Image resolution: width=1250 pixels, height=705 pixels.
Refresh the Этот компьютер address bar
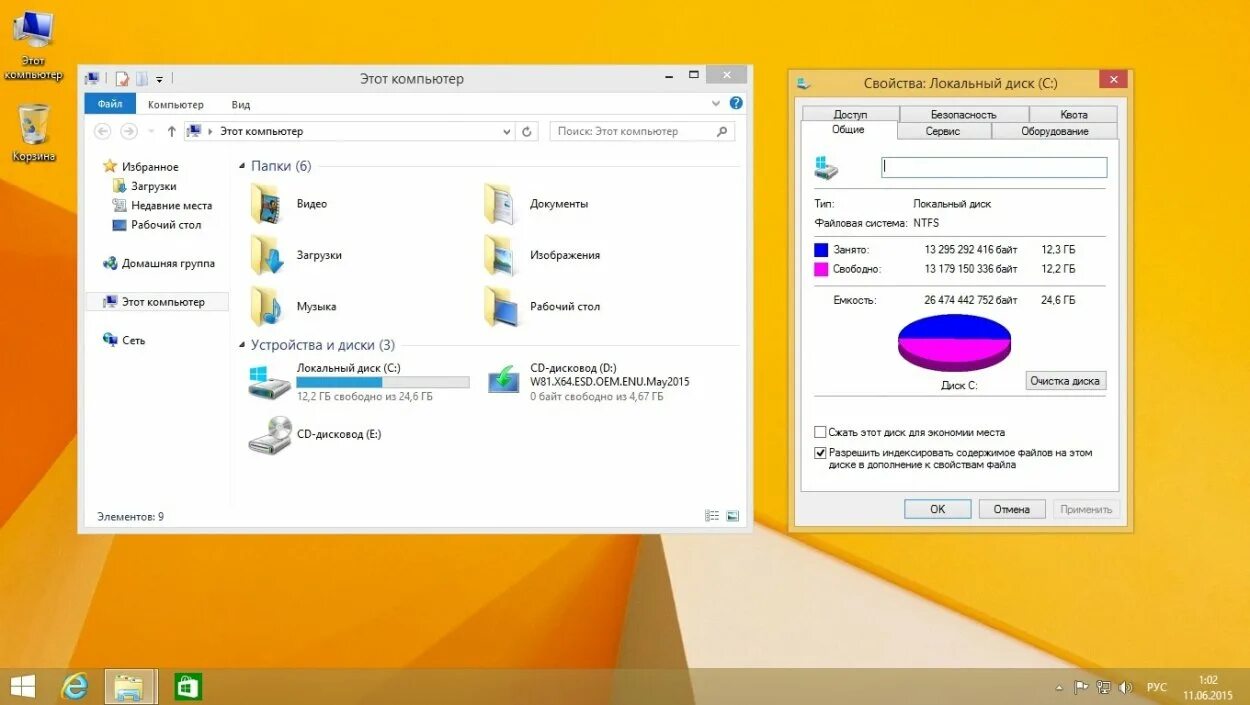tap(528, 131)
